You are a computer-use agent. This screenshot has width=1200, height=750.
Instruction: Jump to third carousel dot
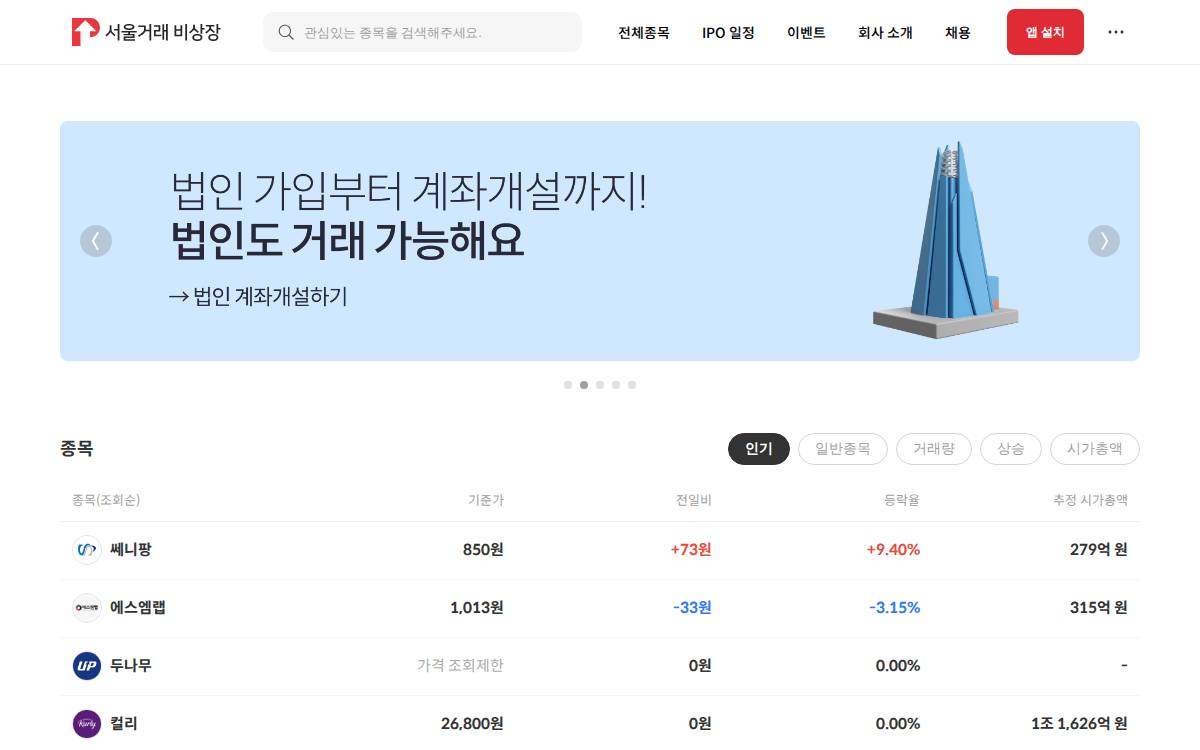coord(600,385)
